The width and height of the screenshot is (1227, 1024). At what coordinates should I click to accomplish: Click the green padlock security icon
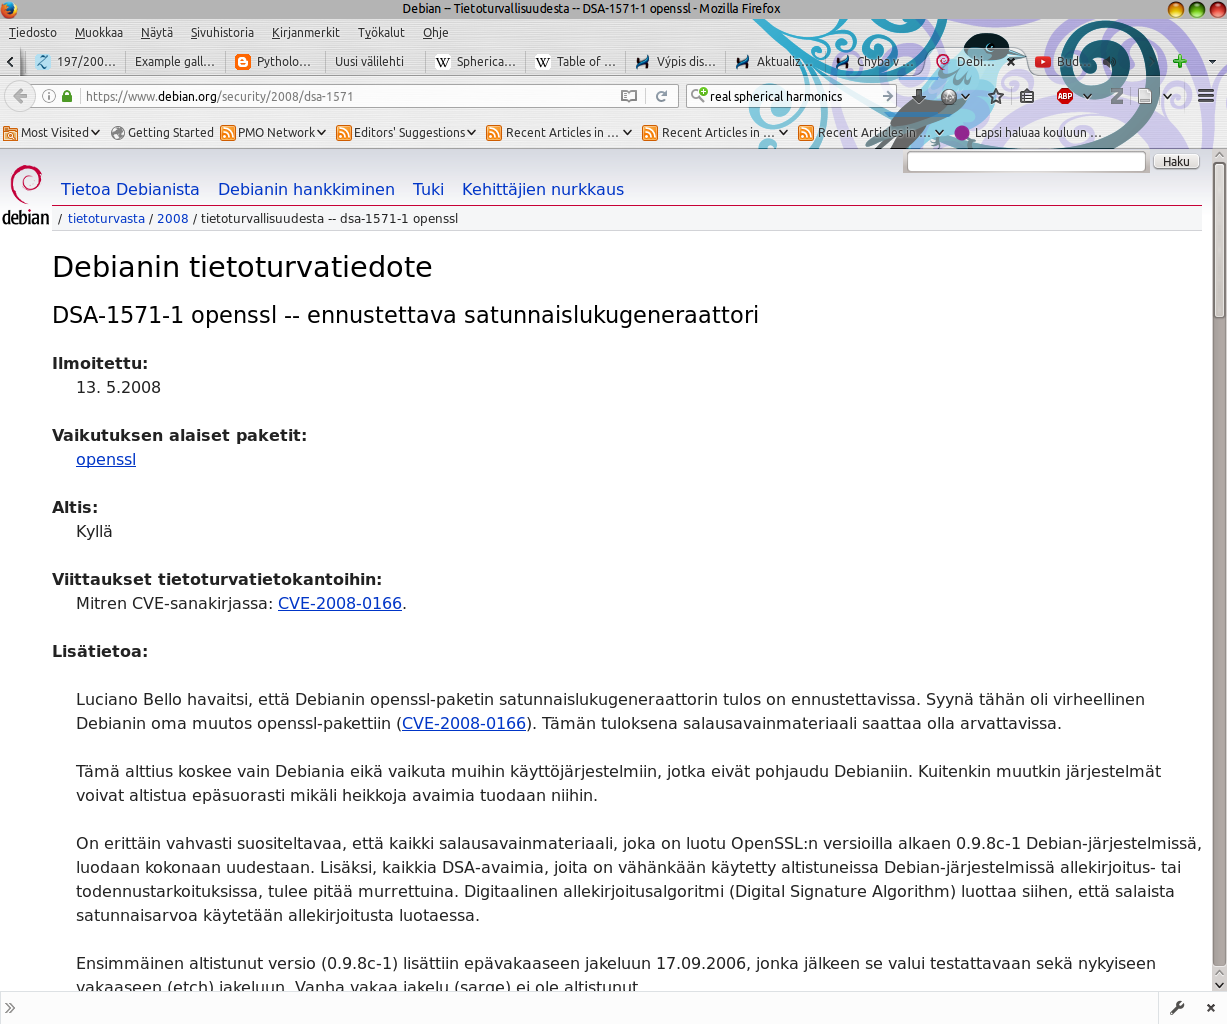pyautogui.click(x=67, y=96)
